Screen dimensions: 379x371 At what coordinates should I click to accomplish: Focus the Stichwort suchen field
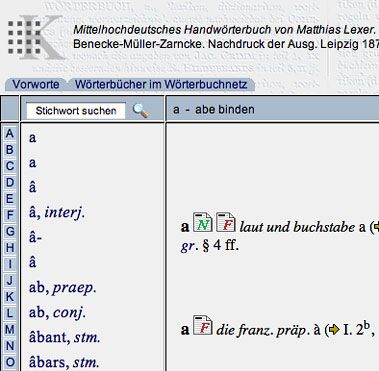(x=76, y=111)
